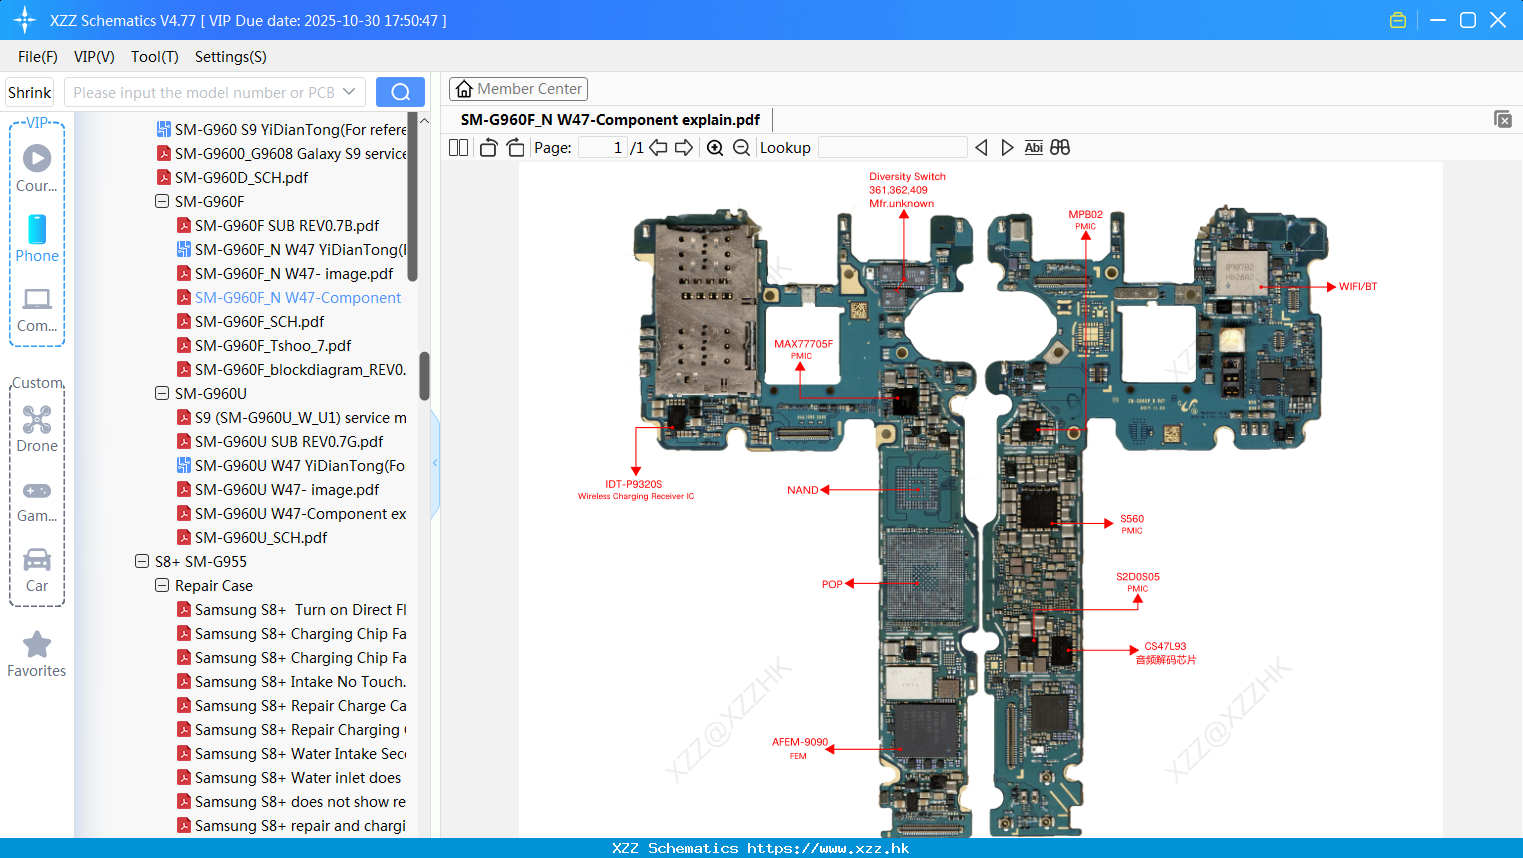
Task: Open SM-G960U W47 YiDianTong file
Action: click(x=300, y=465)
